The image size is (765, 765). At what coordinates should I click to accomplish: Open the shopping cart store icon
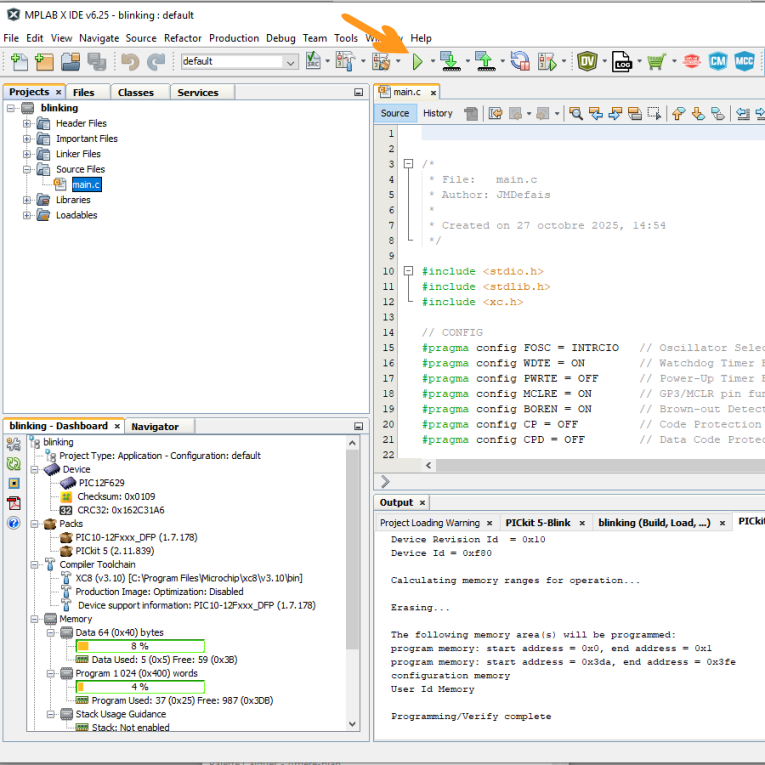pyautogui.click(x=656, y=62)
